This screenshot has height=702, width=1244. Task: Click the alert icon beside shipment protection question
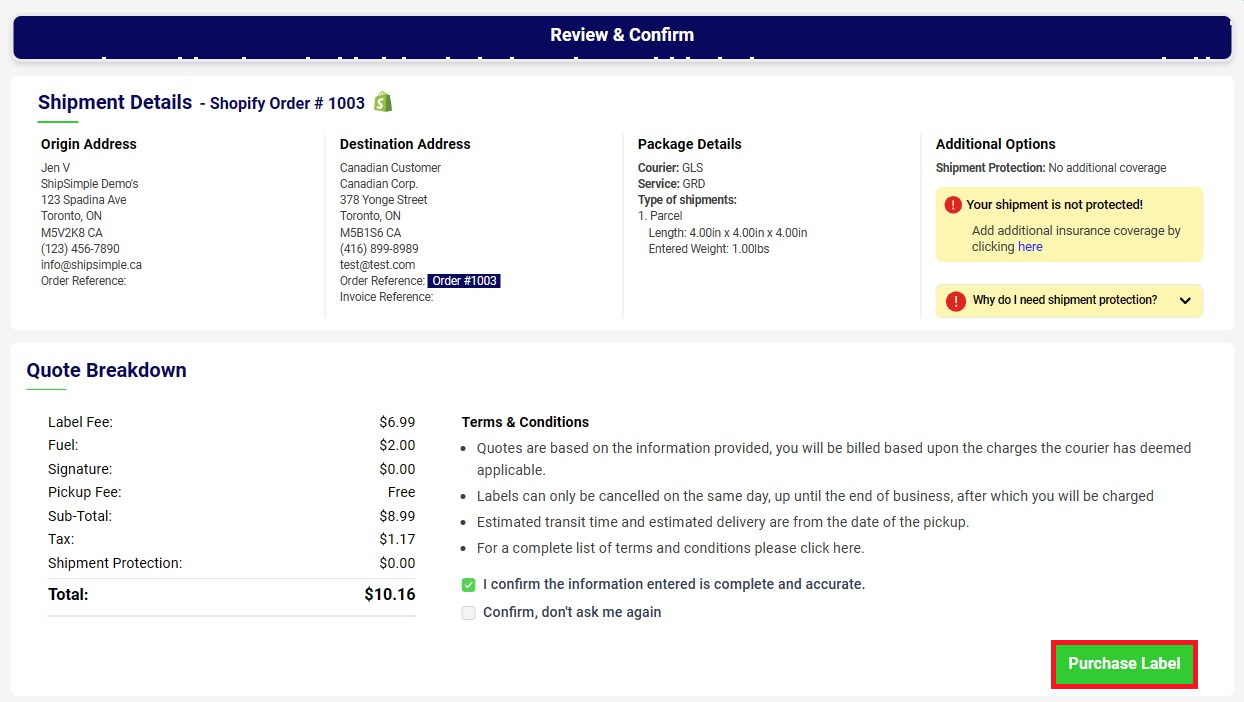[x=955, y=301]
